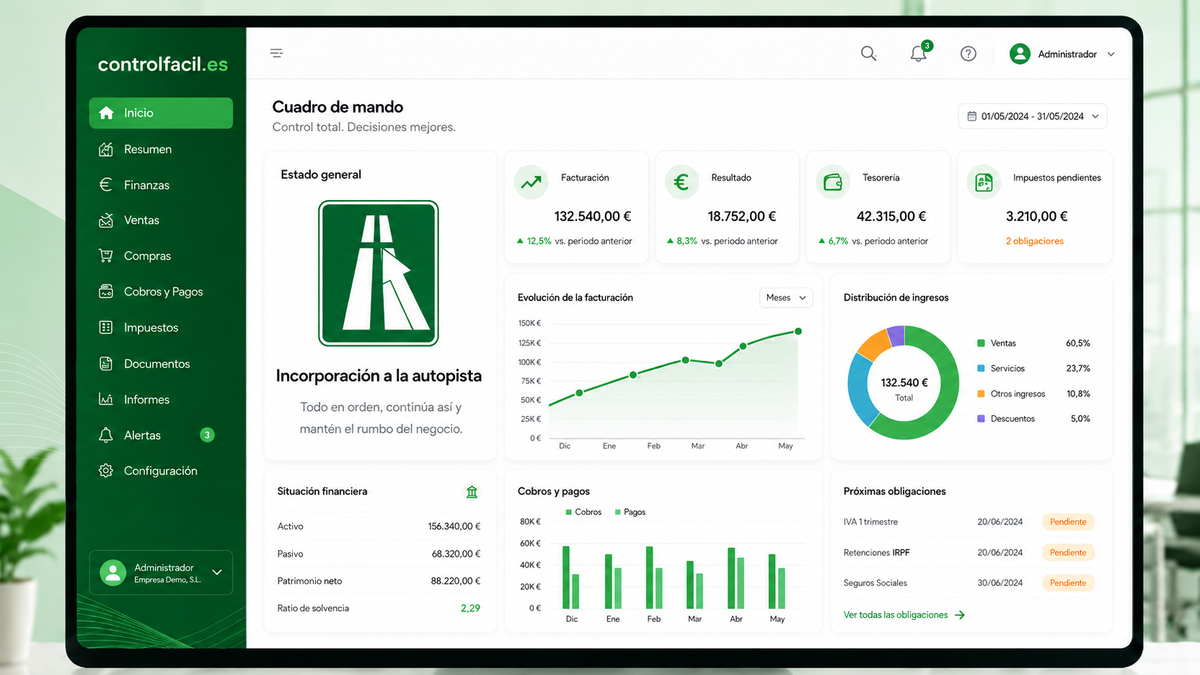
Task: Toggle the Pagos legend series
Action: (x=630, y=512)
